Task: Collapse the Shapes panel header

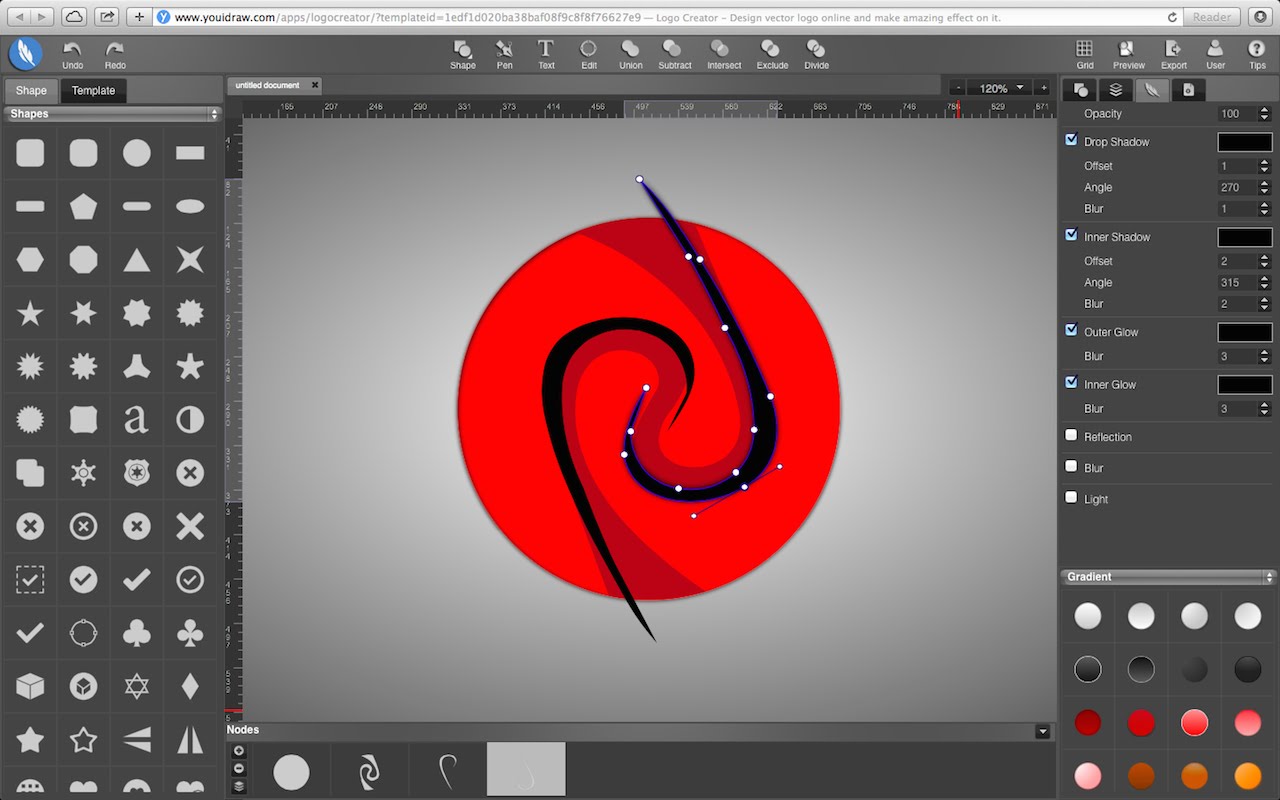Action: (x=214, y=113)
